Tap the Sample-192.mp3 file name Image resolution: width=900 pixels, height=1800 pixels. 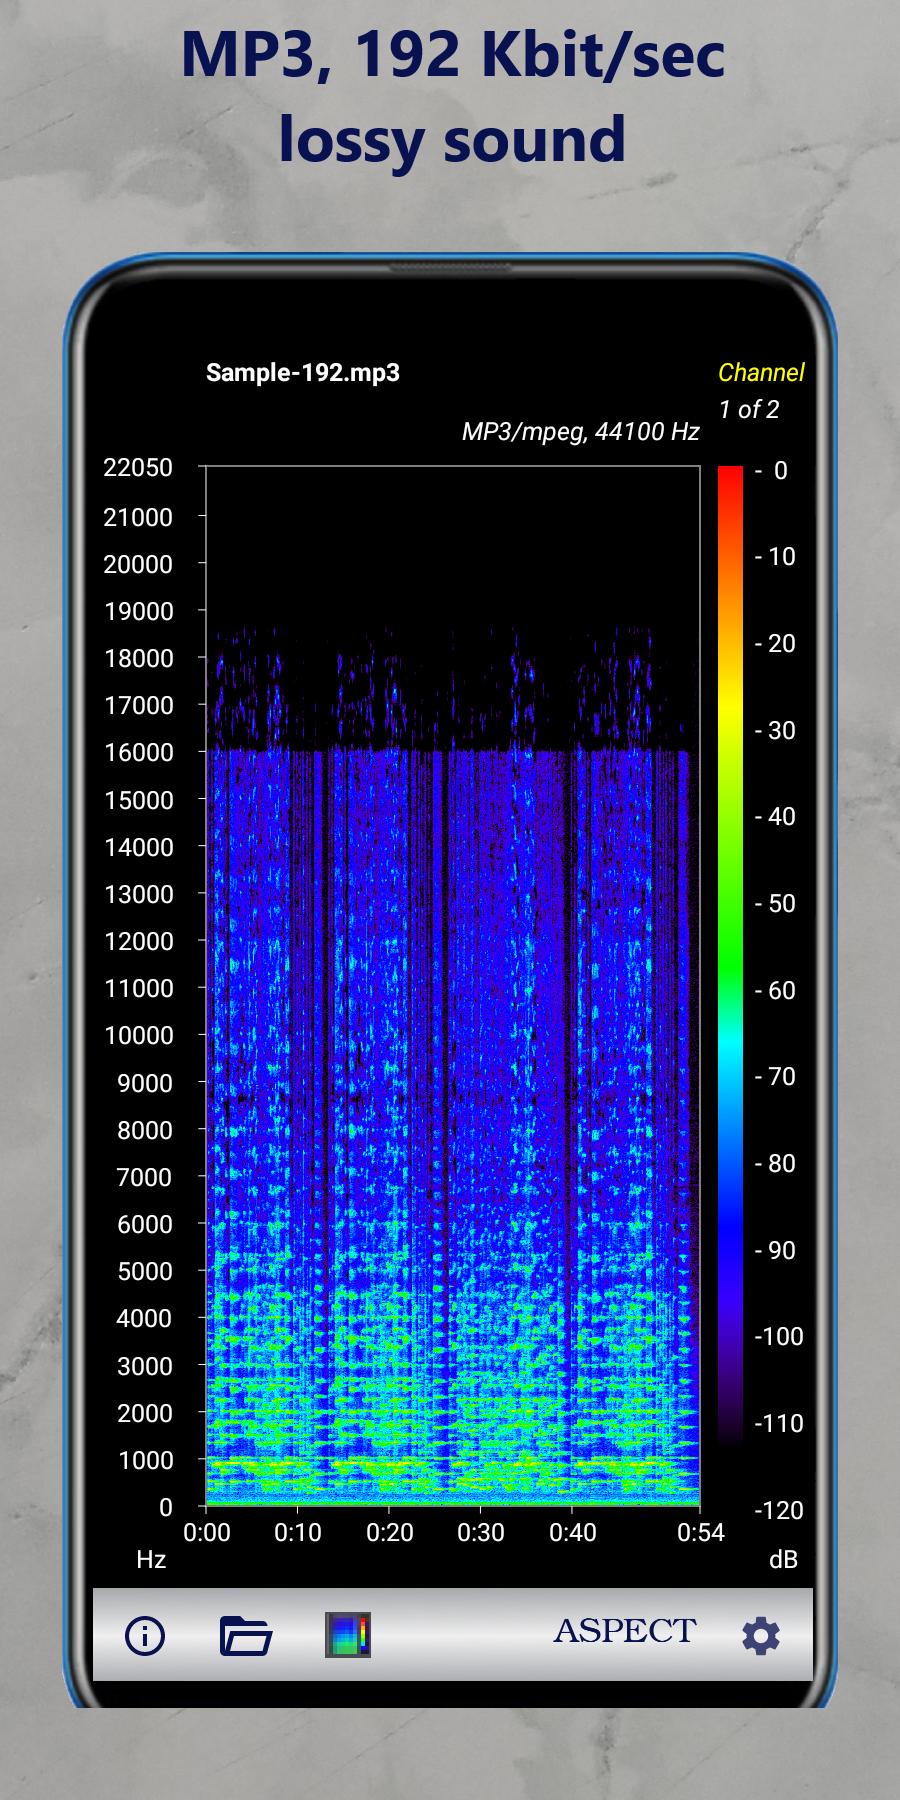point(302,373)
